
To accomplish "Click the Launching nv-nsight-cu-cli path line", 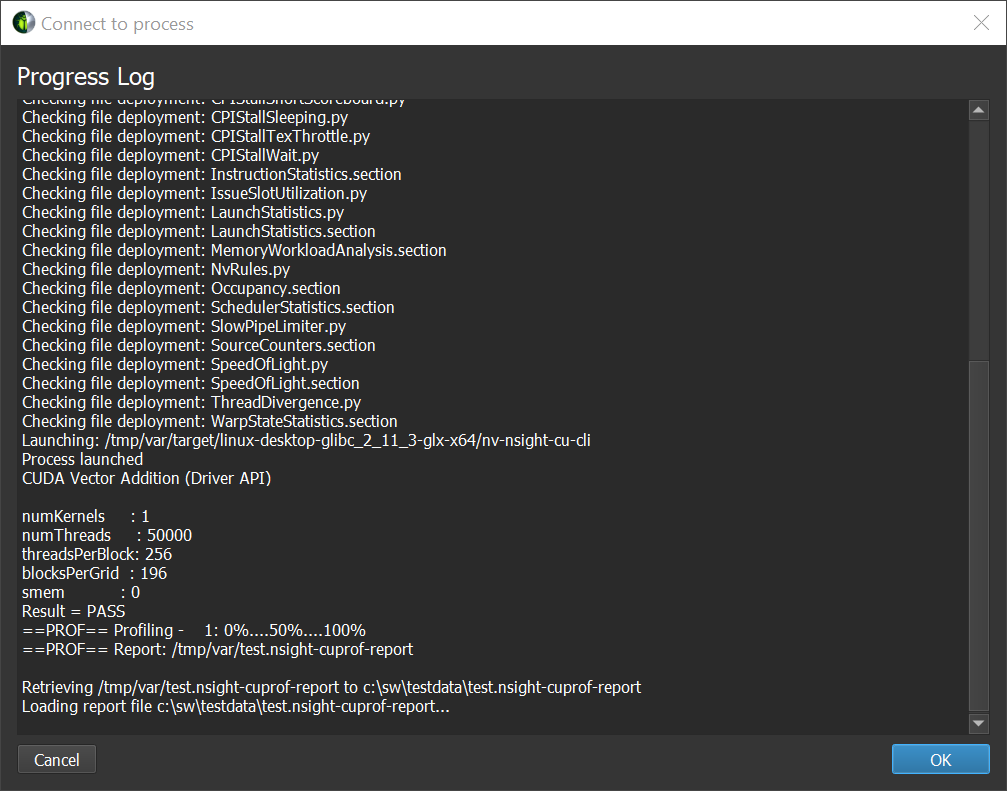I will 306,440.
